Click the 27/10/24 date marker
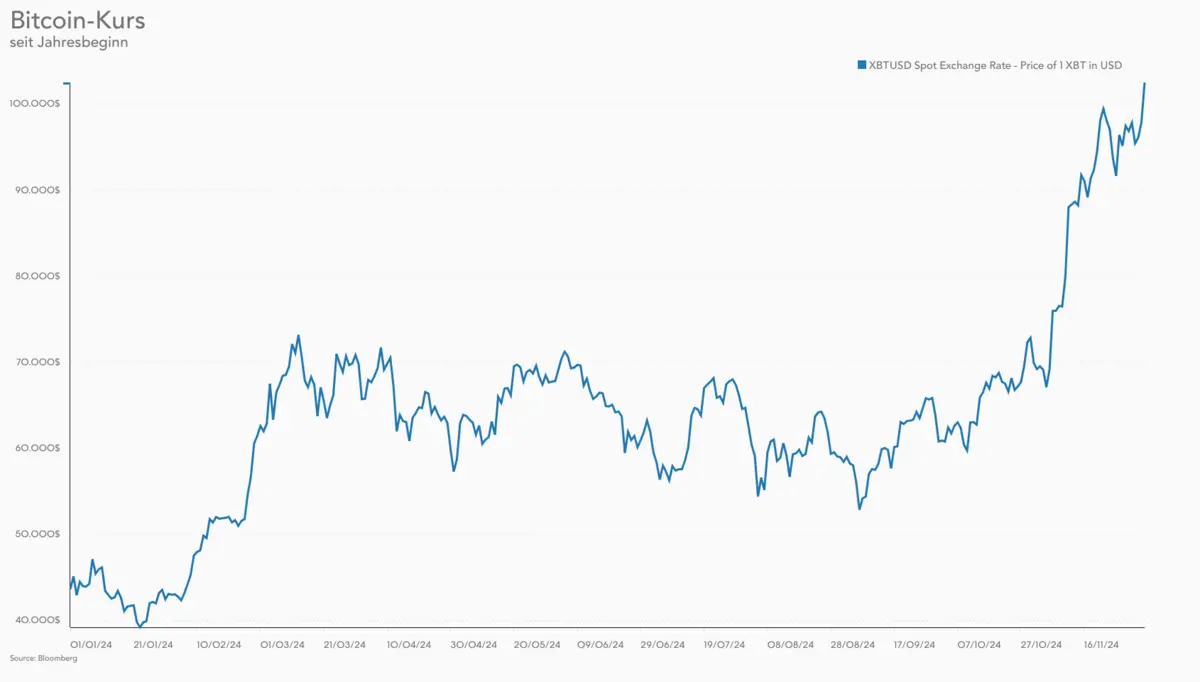 (1044, 645)
